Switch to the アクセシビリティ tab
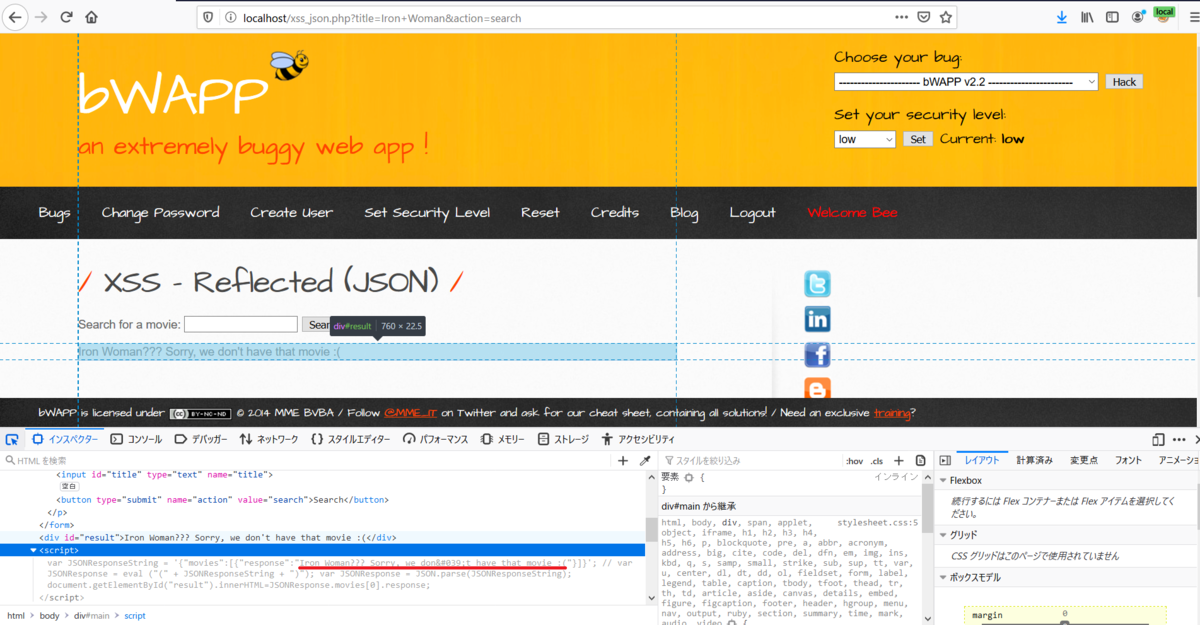 click(638, 439)
